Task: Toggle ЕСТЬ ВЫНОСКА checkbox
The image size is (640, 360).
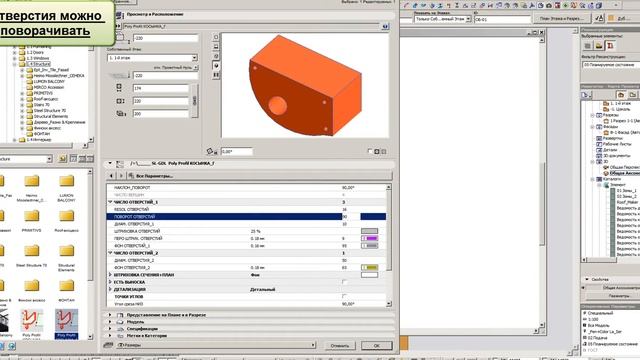Action: (344, 282)
